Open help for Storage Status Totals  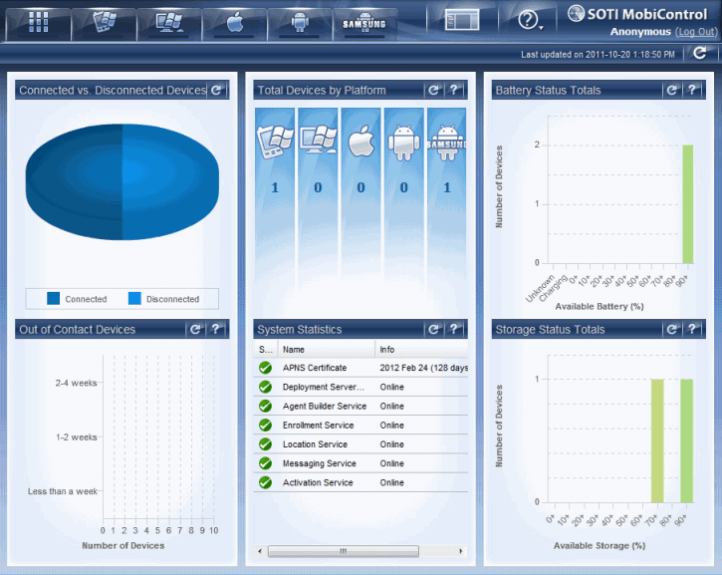693,330
